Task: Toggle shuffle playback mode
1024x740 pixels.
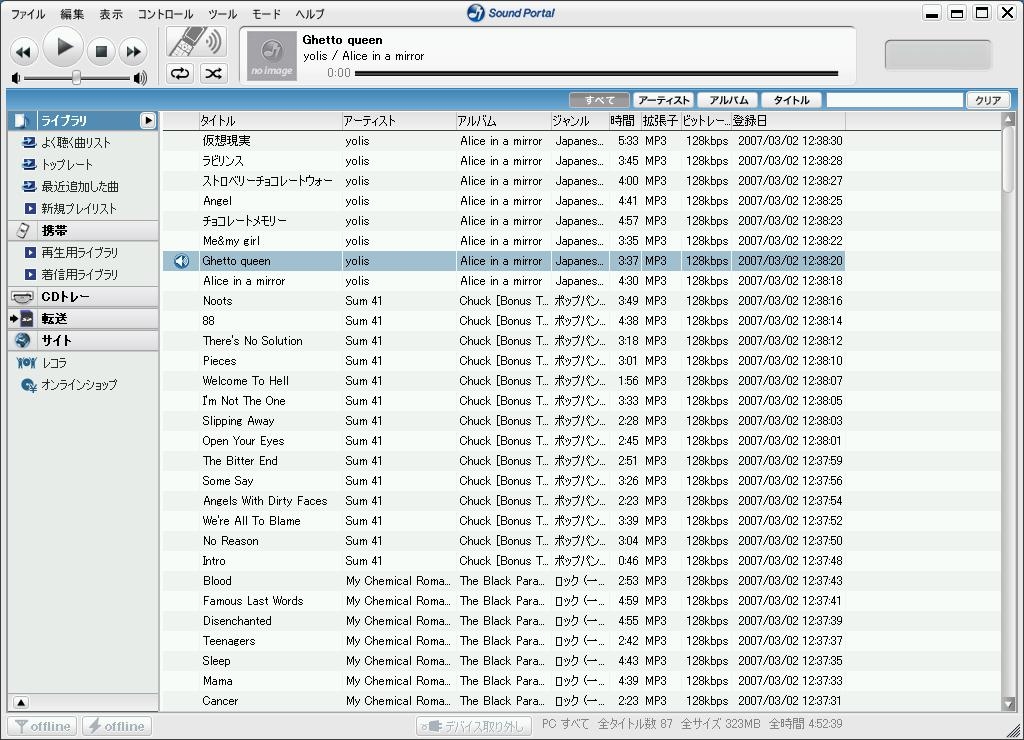Action: pyautogui.click(x=214, y=73)
